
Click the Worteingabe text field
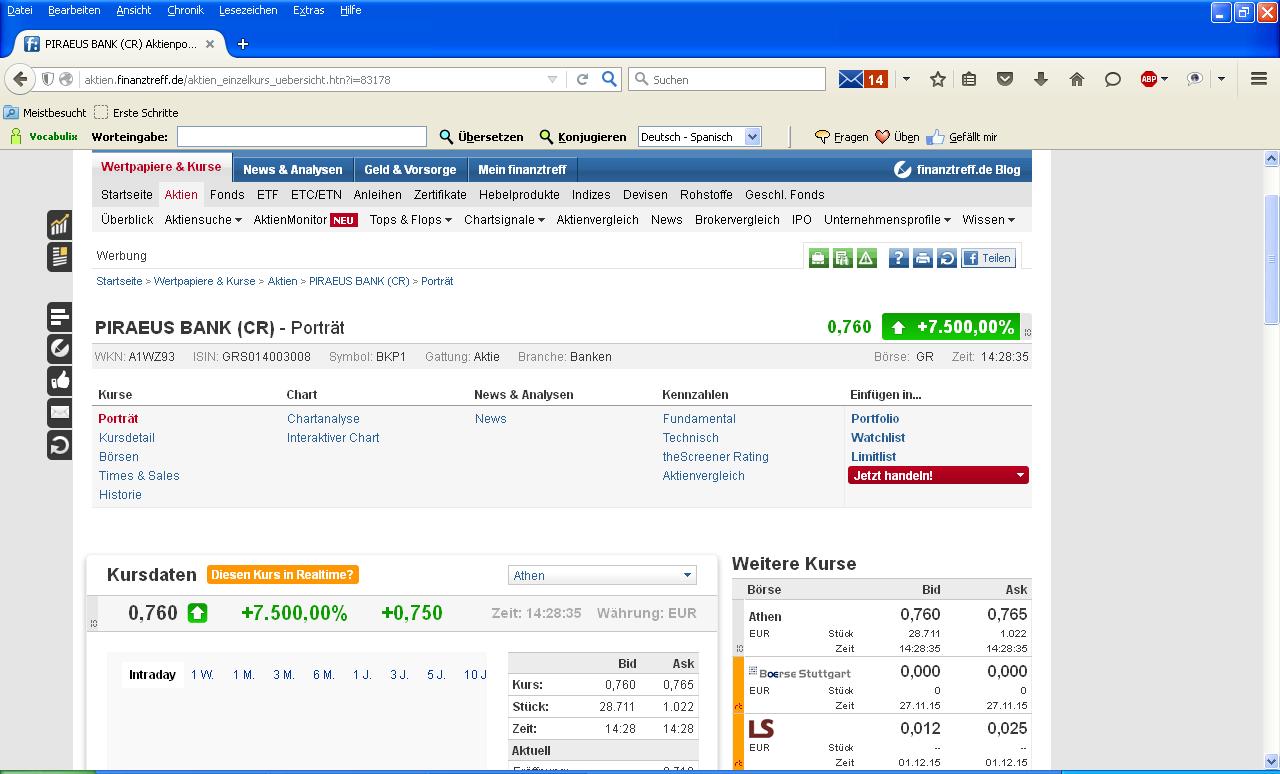coord(301,137)
